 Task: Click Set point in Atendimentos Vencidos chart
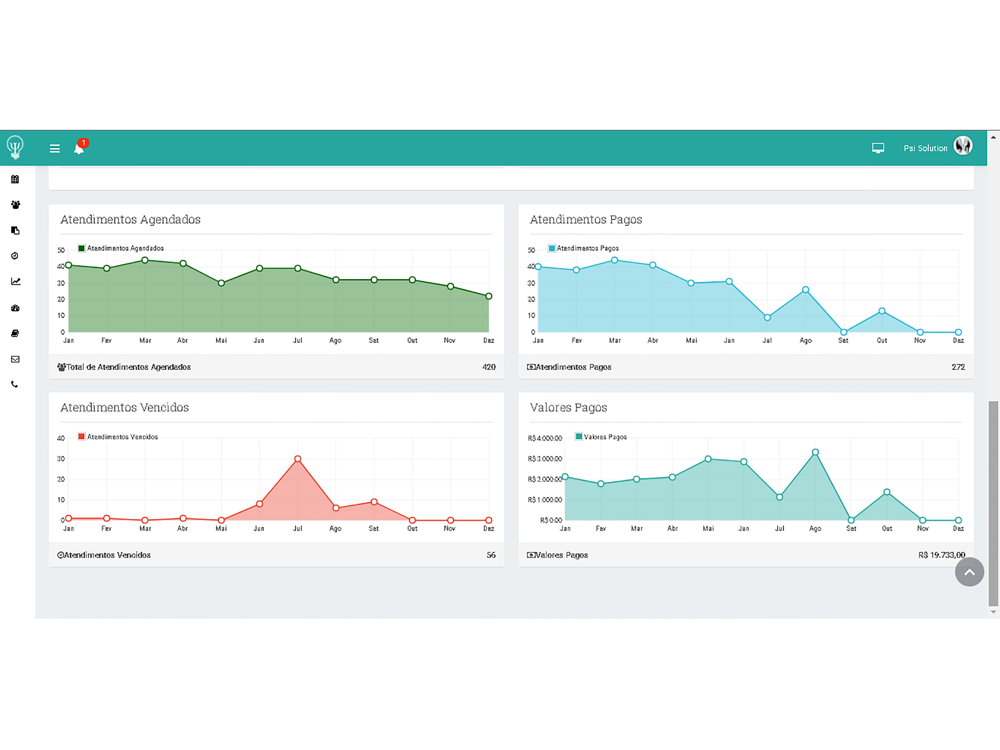point(374,502)
